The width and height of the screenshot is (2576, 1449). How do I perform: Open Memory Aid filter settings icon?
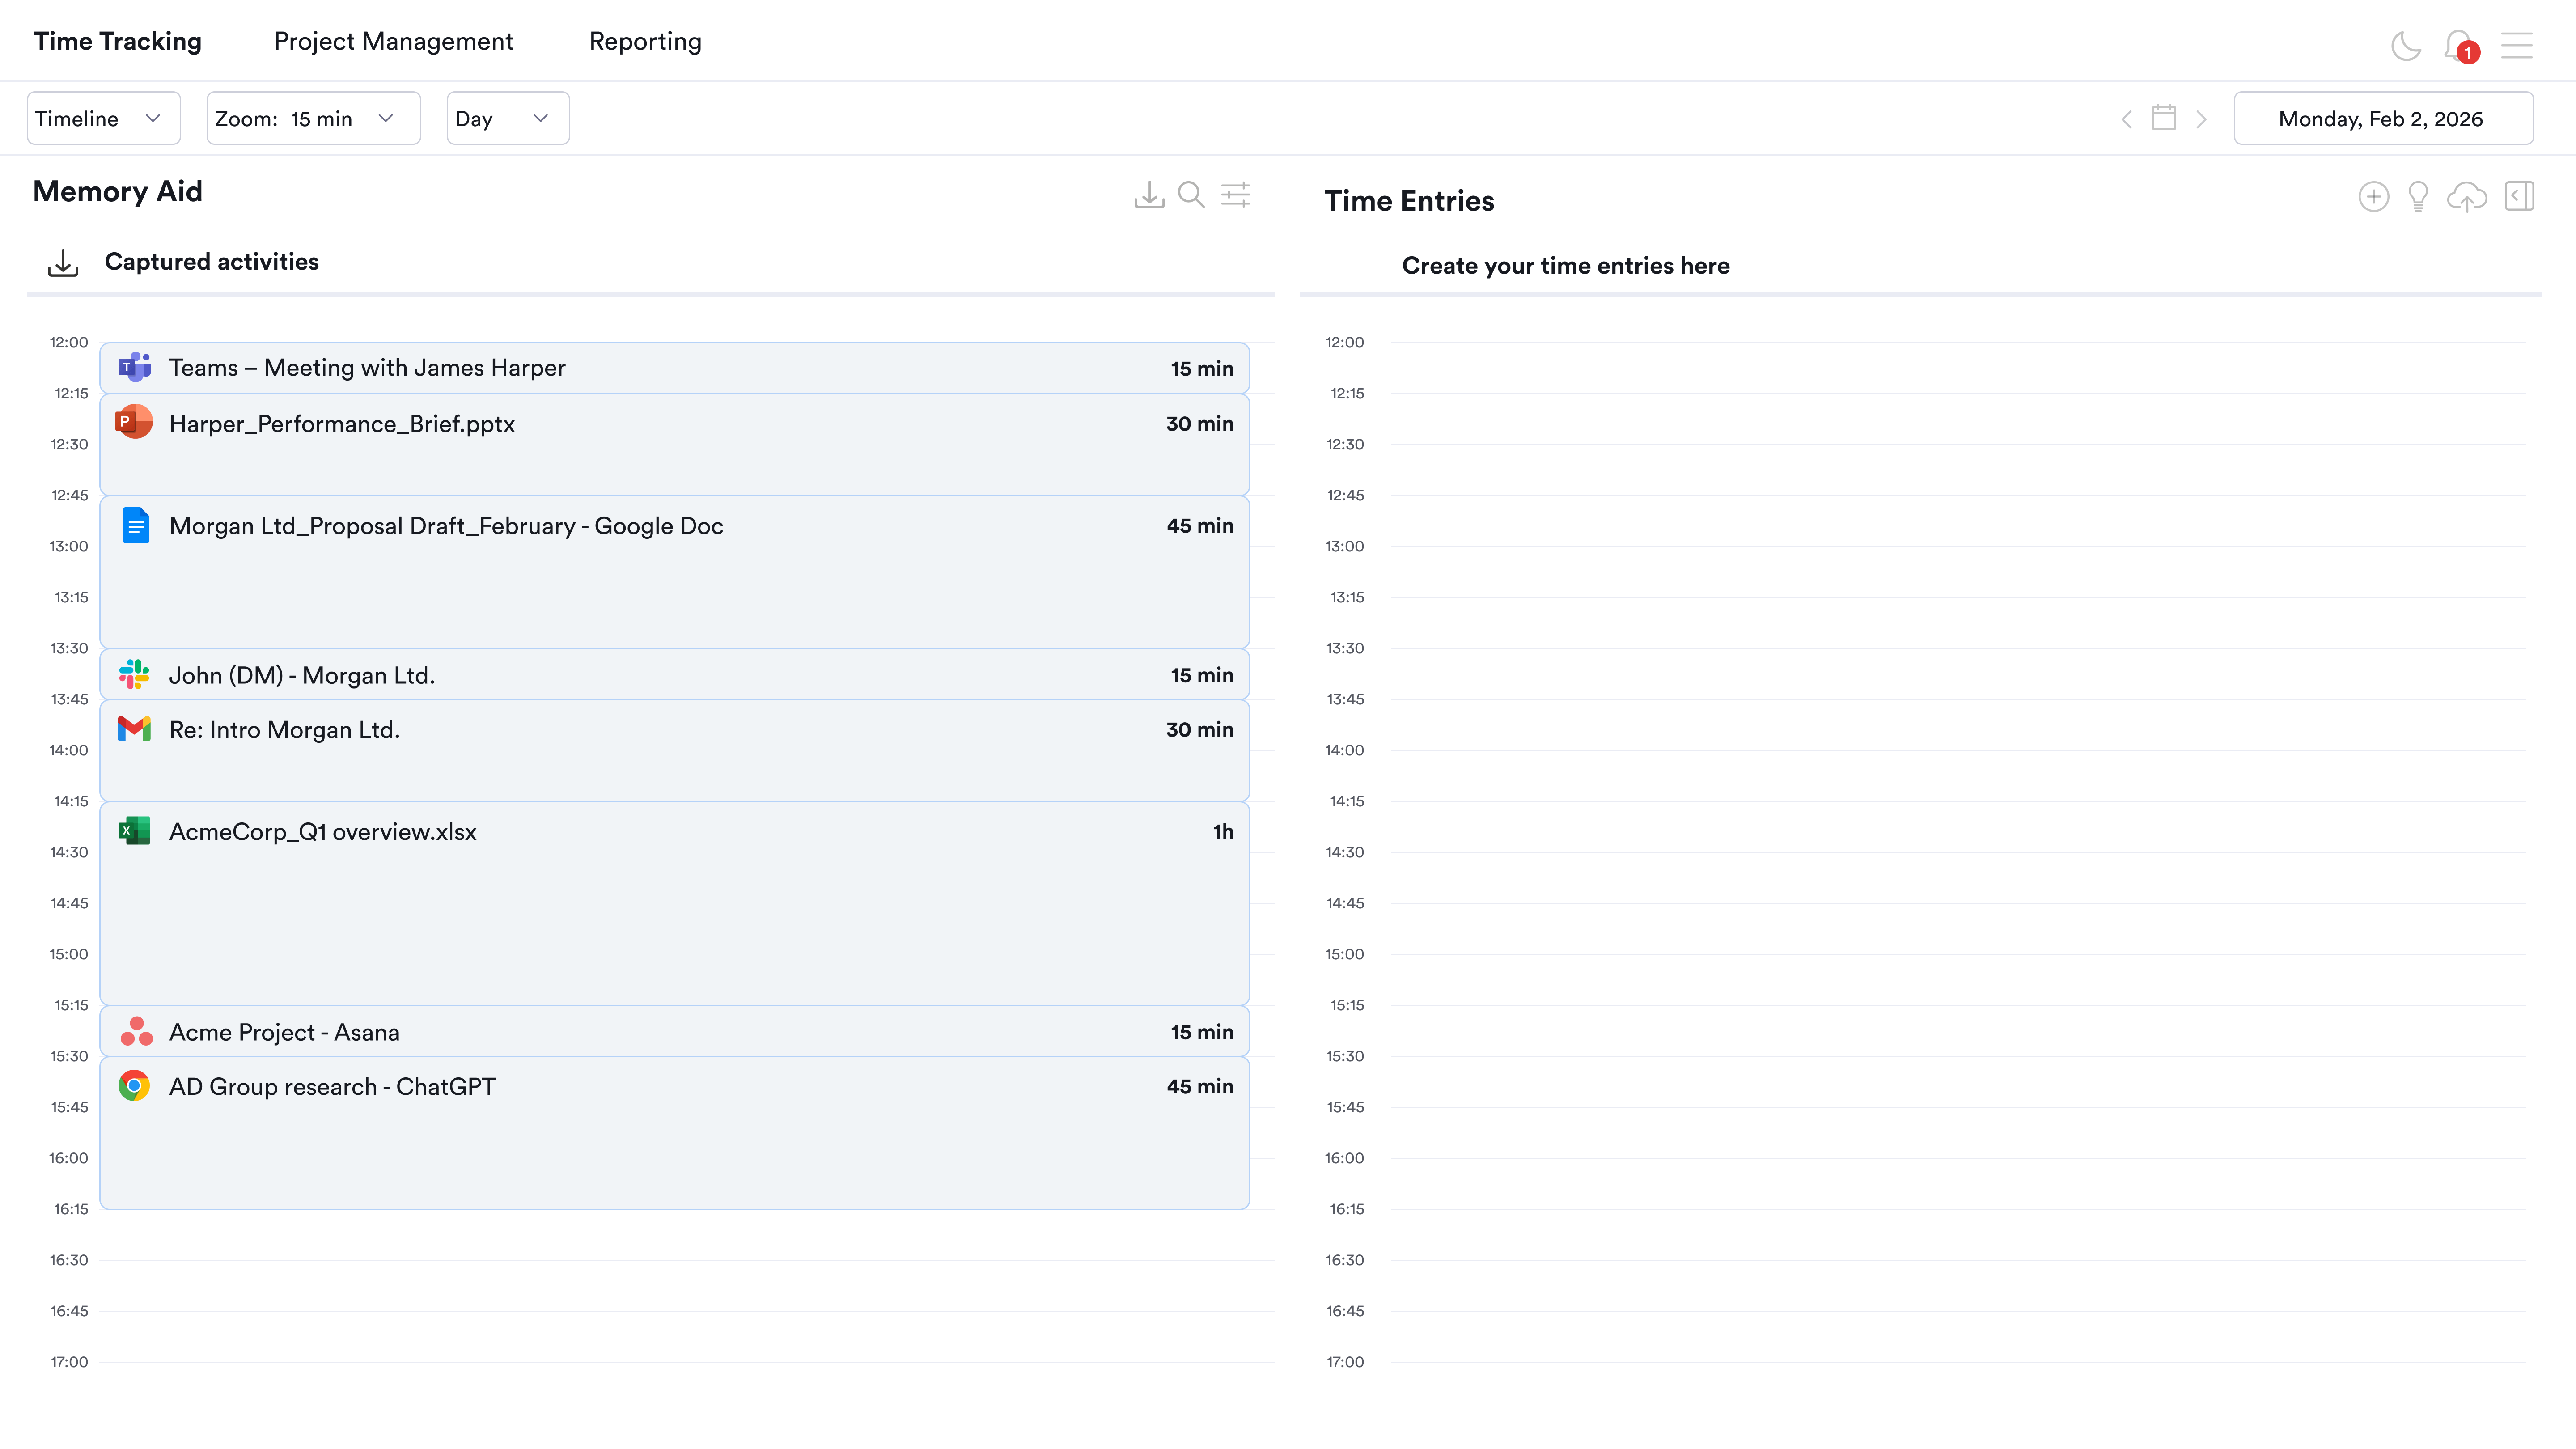[x=1236, y=195]
